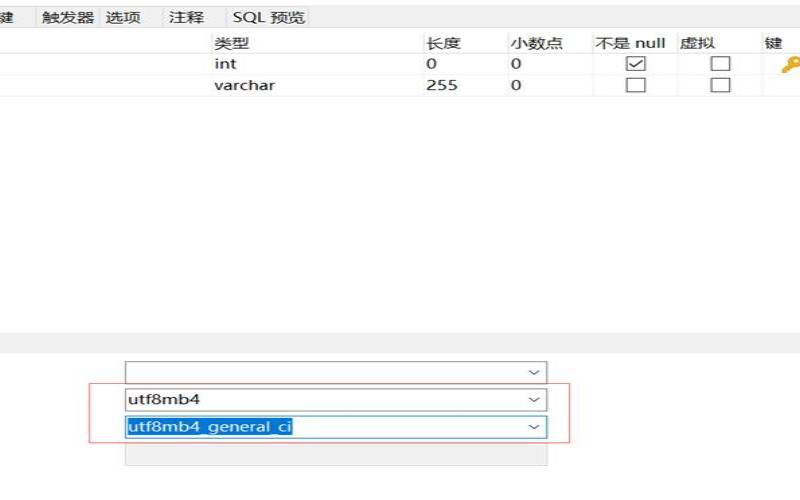
Task: Click decimal 0 cell of int row
Action: [550, 64]
